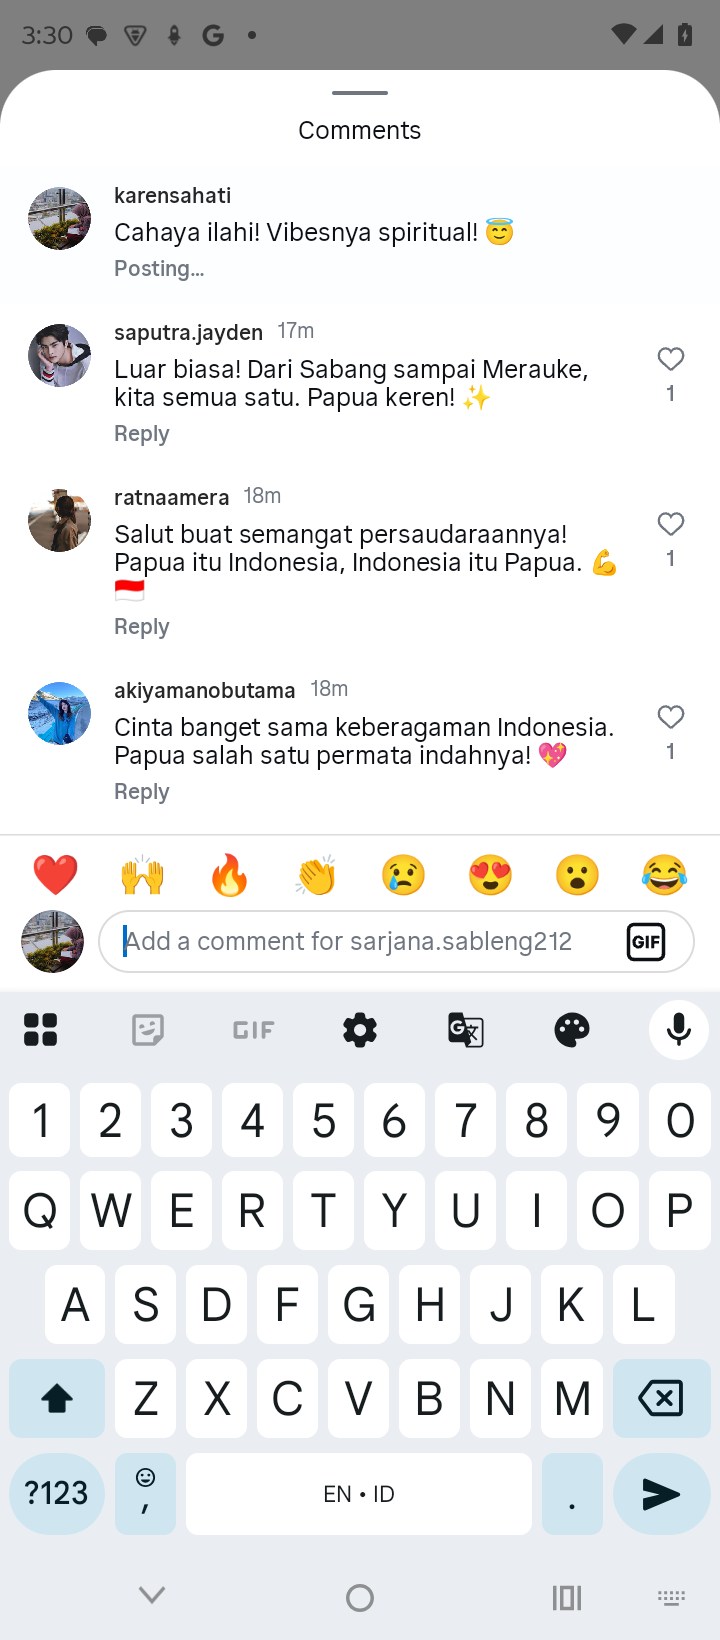Like saputra.jayden's comment with heart icon
The image size is (720, 1640).
[671, 359]
